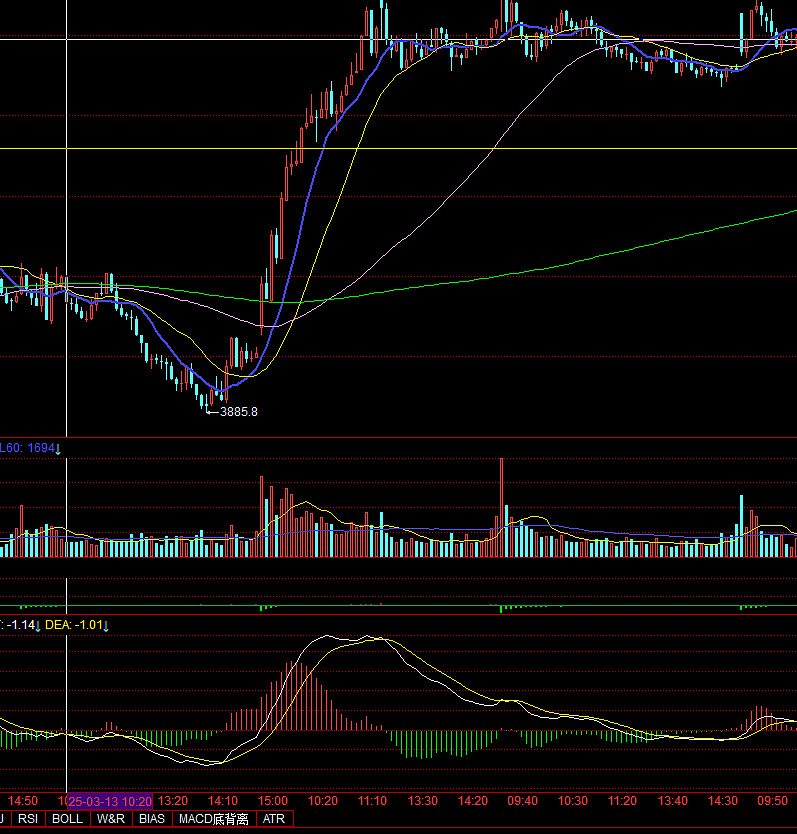
Task: Select the BOLL indicator tab
Action: 67,819
